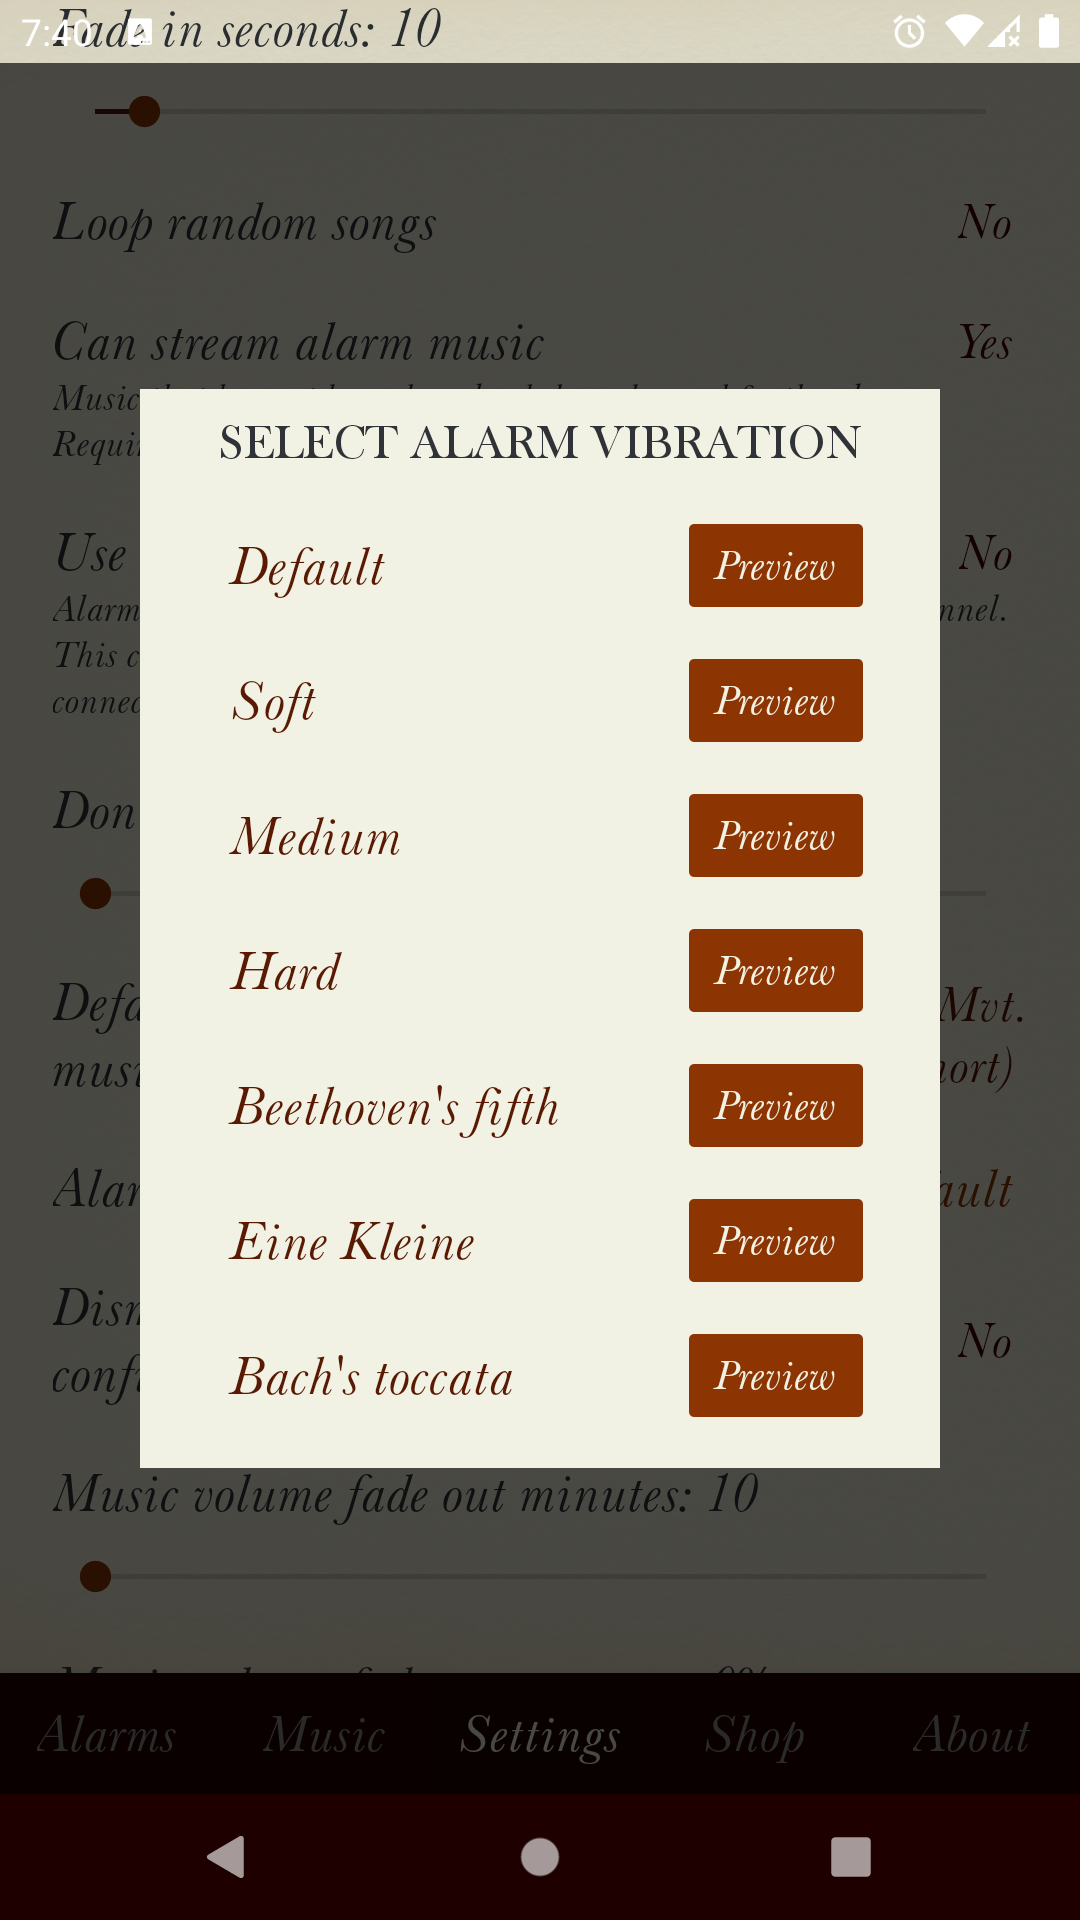1080x1920 pixels.
Task: Preview Beethoven's fifth vibration
Action: (776, 1106)
